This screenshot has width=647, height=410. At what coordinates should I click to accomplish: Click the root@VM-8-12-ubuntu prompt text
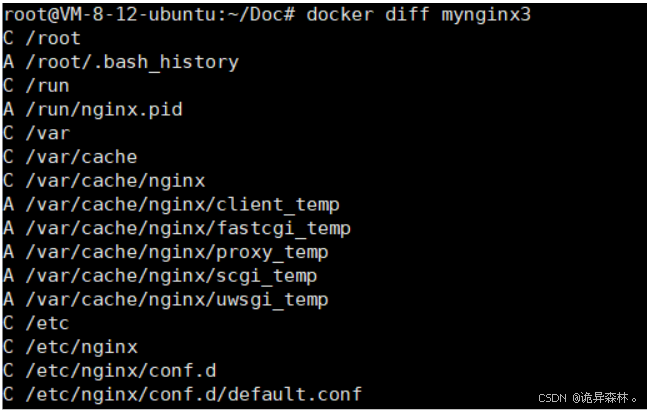(115, 15)
